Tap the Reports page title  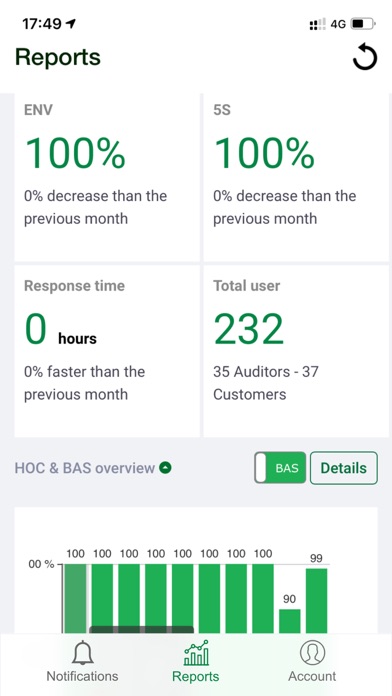58,57
